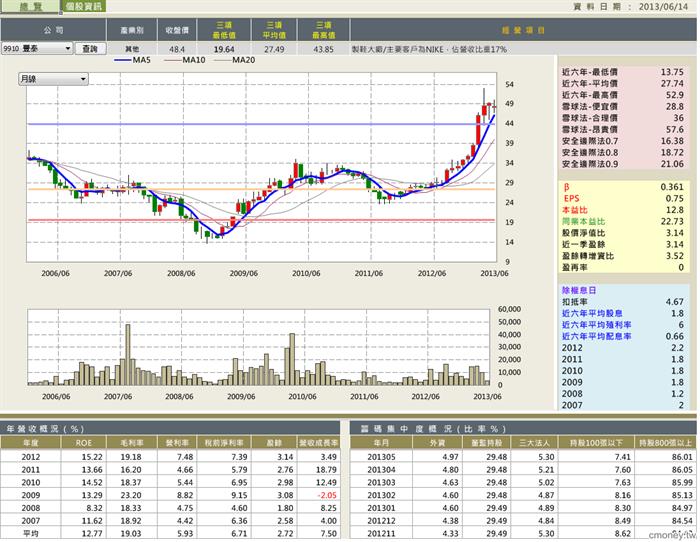Click the red -2.05 growth value
This screenshot has height=542, width=700.
click(x=327, y=495)
